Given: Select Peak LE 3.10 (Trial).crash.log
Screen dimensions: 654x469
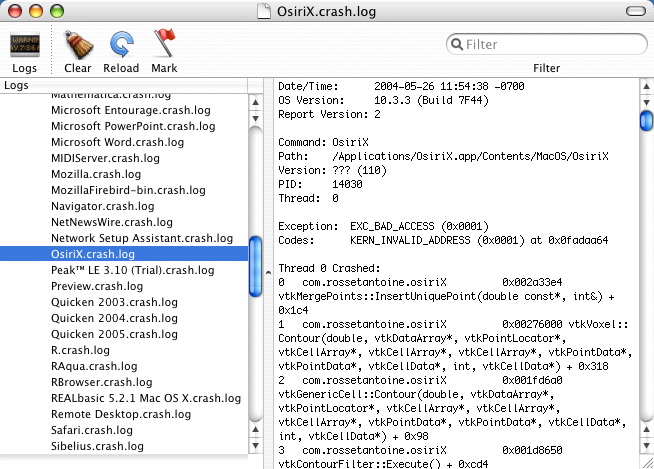Looking at the screenshot, I should 133,270.
